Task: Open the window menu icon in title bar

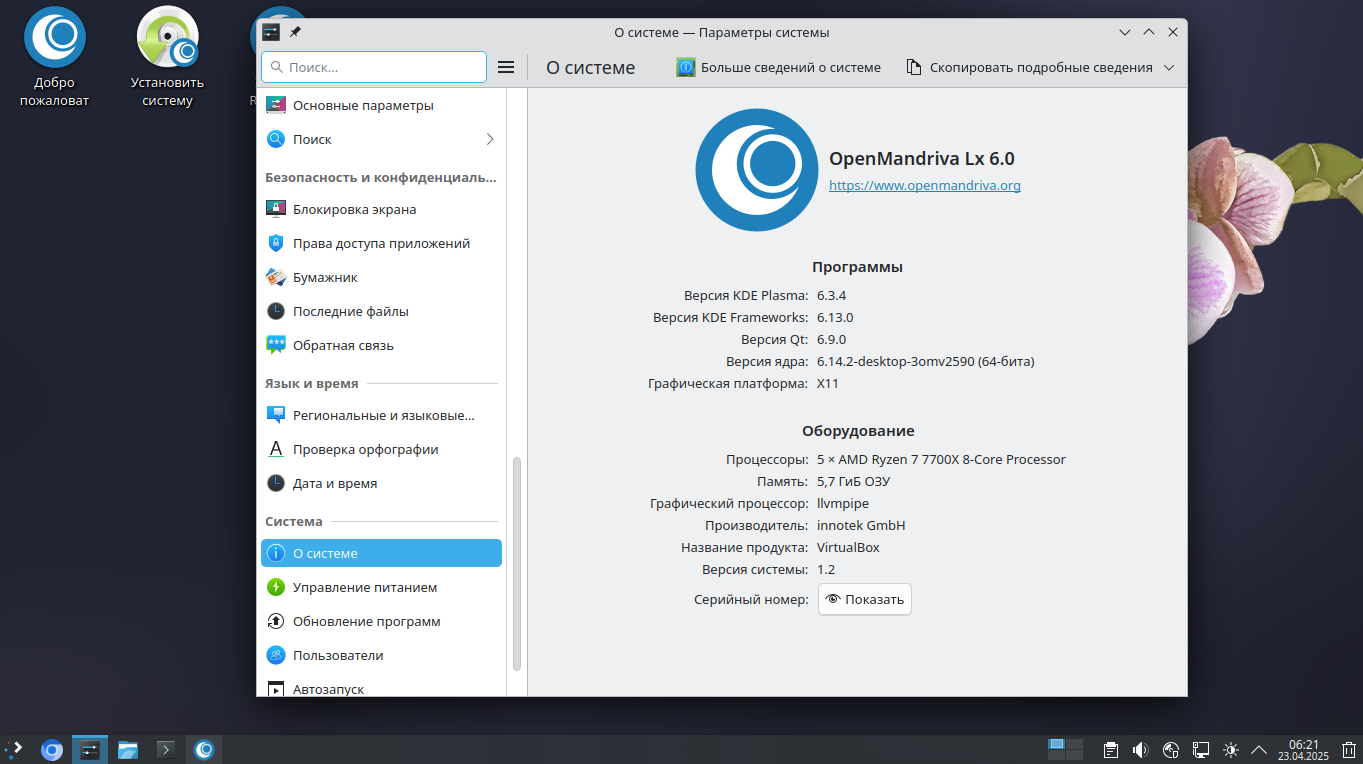Action: point(270,32)
